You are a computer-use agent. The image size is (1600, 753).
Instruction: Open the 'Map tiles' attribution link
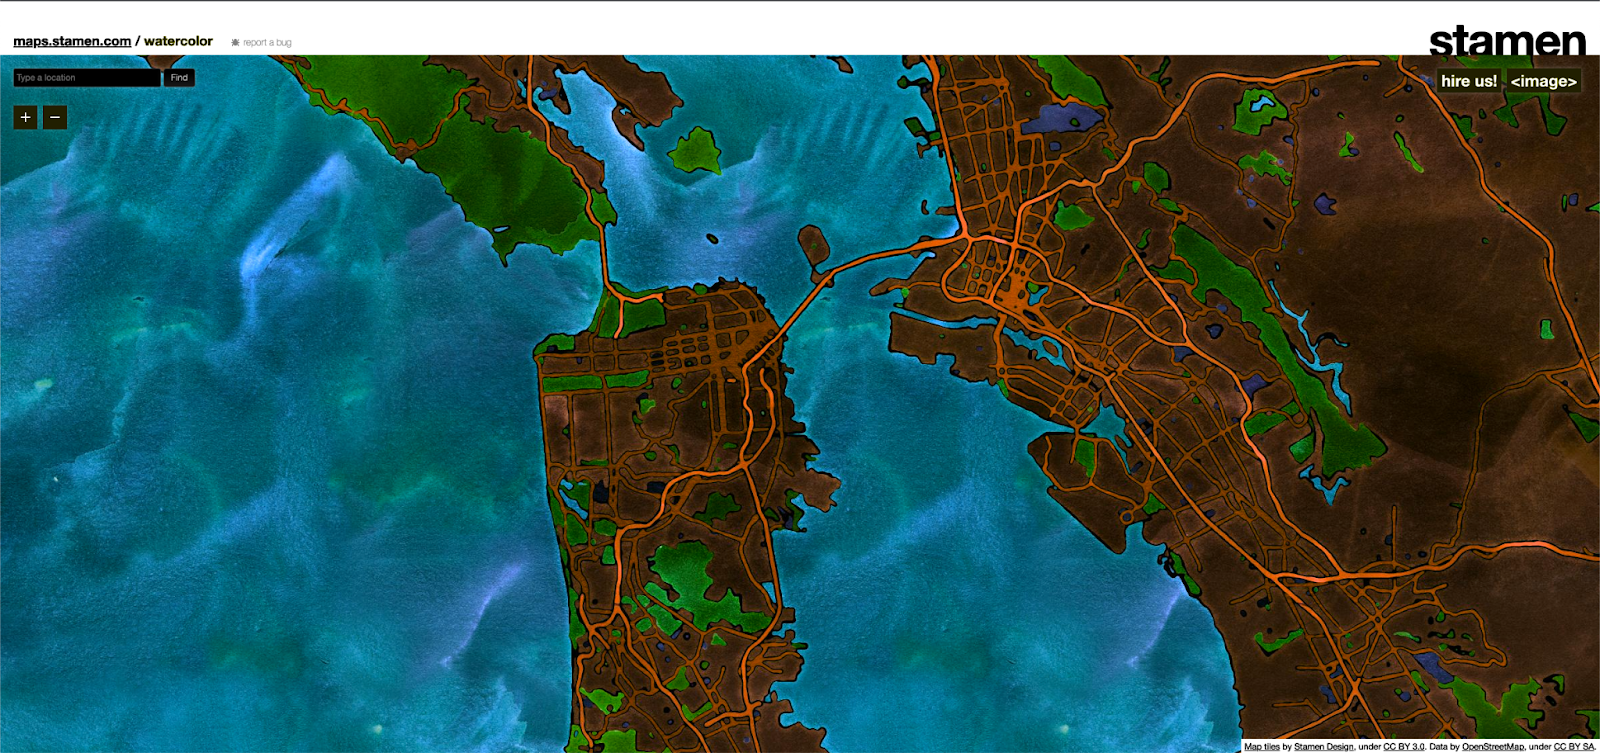[x=1262, y=746]
